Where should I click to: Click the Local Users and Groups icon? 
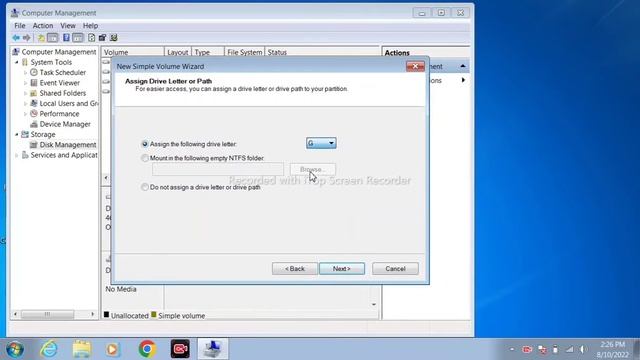click(x=34, y=103)
